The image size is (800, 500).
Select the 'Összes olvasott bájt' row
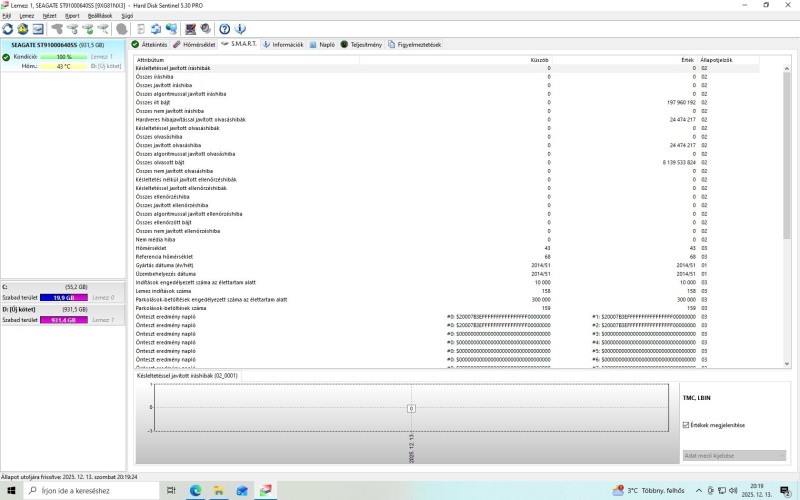447,162
